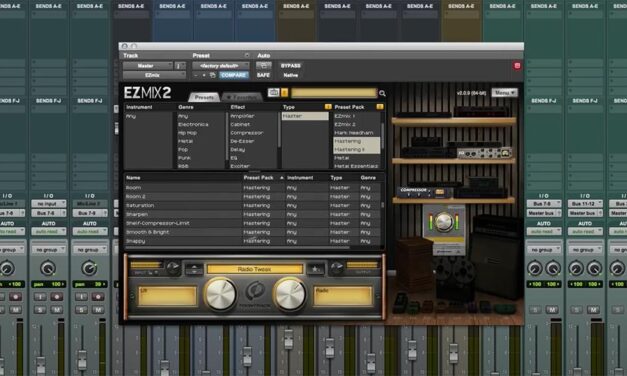The height and width of the screenshot is (376, 627).
Task: Select the Shelf-Compressor-Limit preset row
Action: 253,223
